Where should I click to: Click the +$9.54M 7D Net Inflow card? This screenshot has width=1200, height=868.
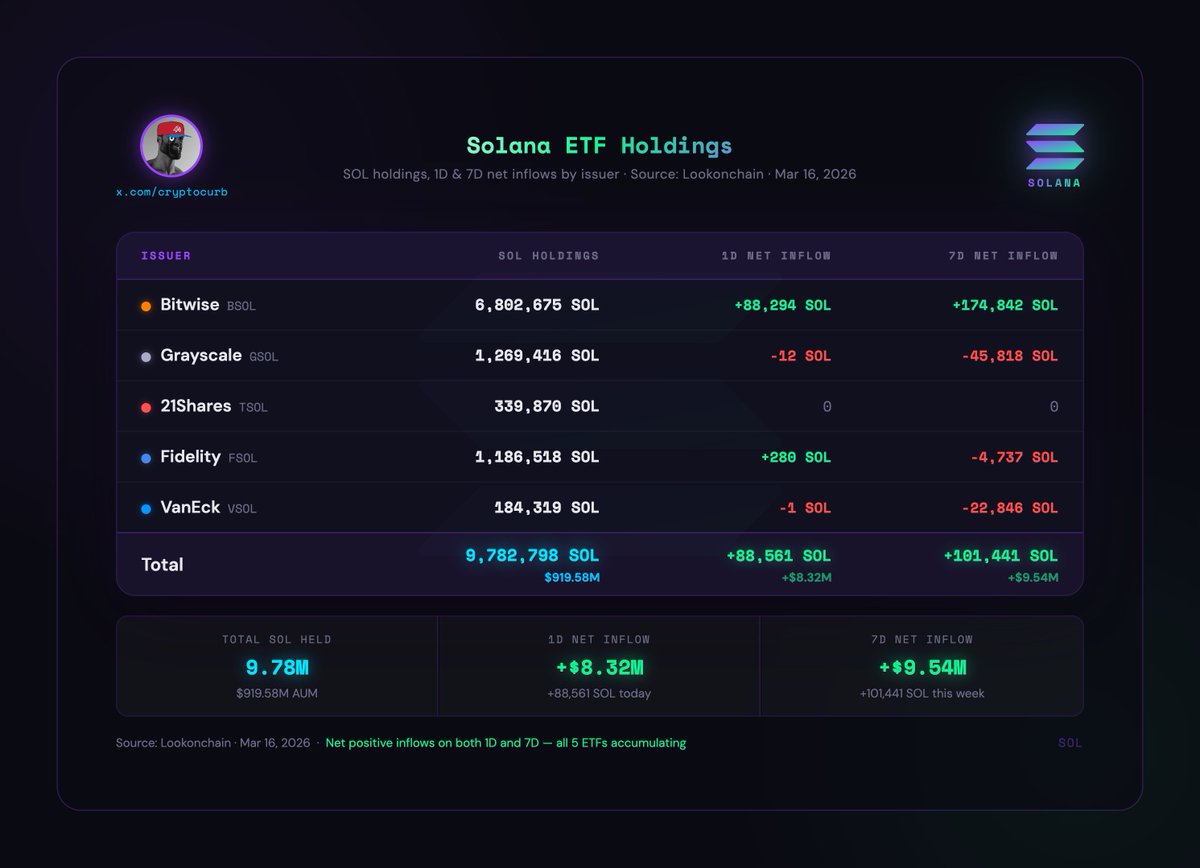coord(921,666)
